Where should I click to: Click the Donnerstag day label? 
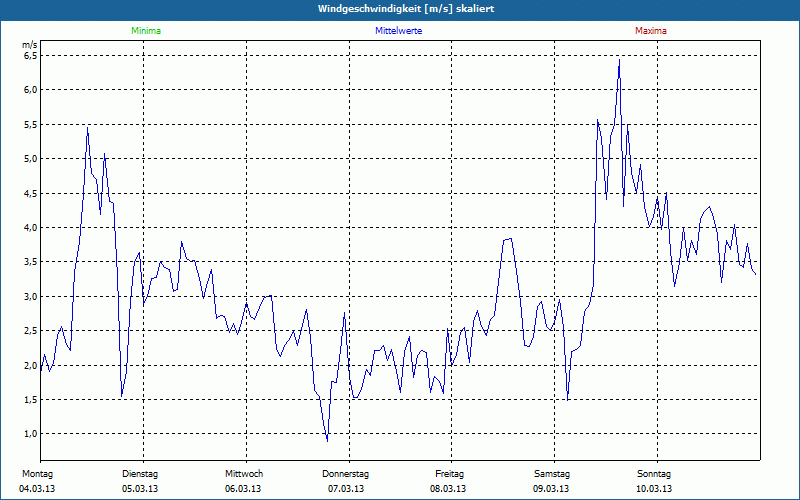click(345, 474)
